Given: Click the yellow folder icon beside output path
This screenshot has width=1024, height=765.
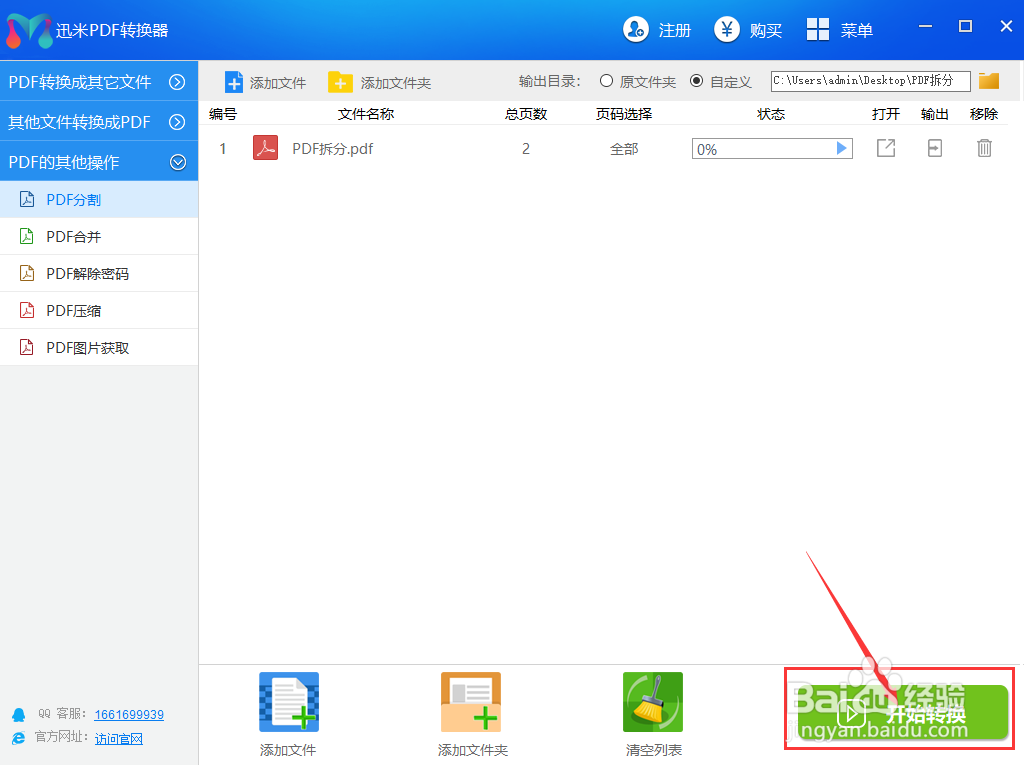Looking at the screenshot, I should pos(989,80).
